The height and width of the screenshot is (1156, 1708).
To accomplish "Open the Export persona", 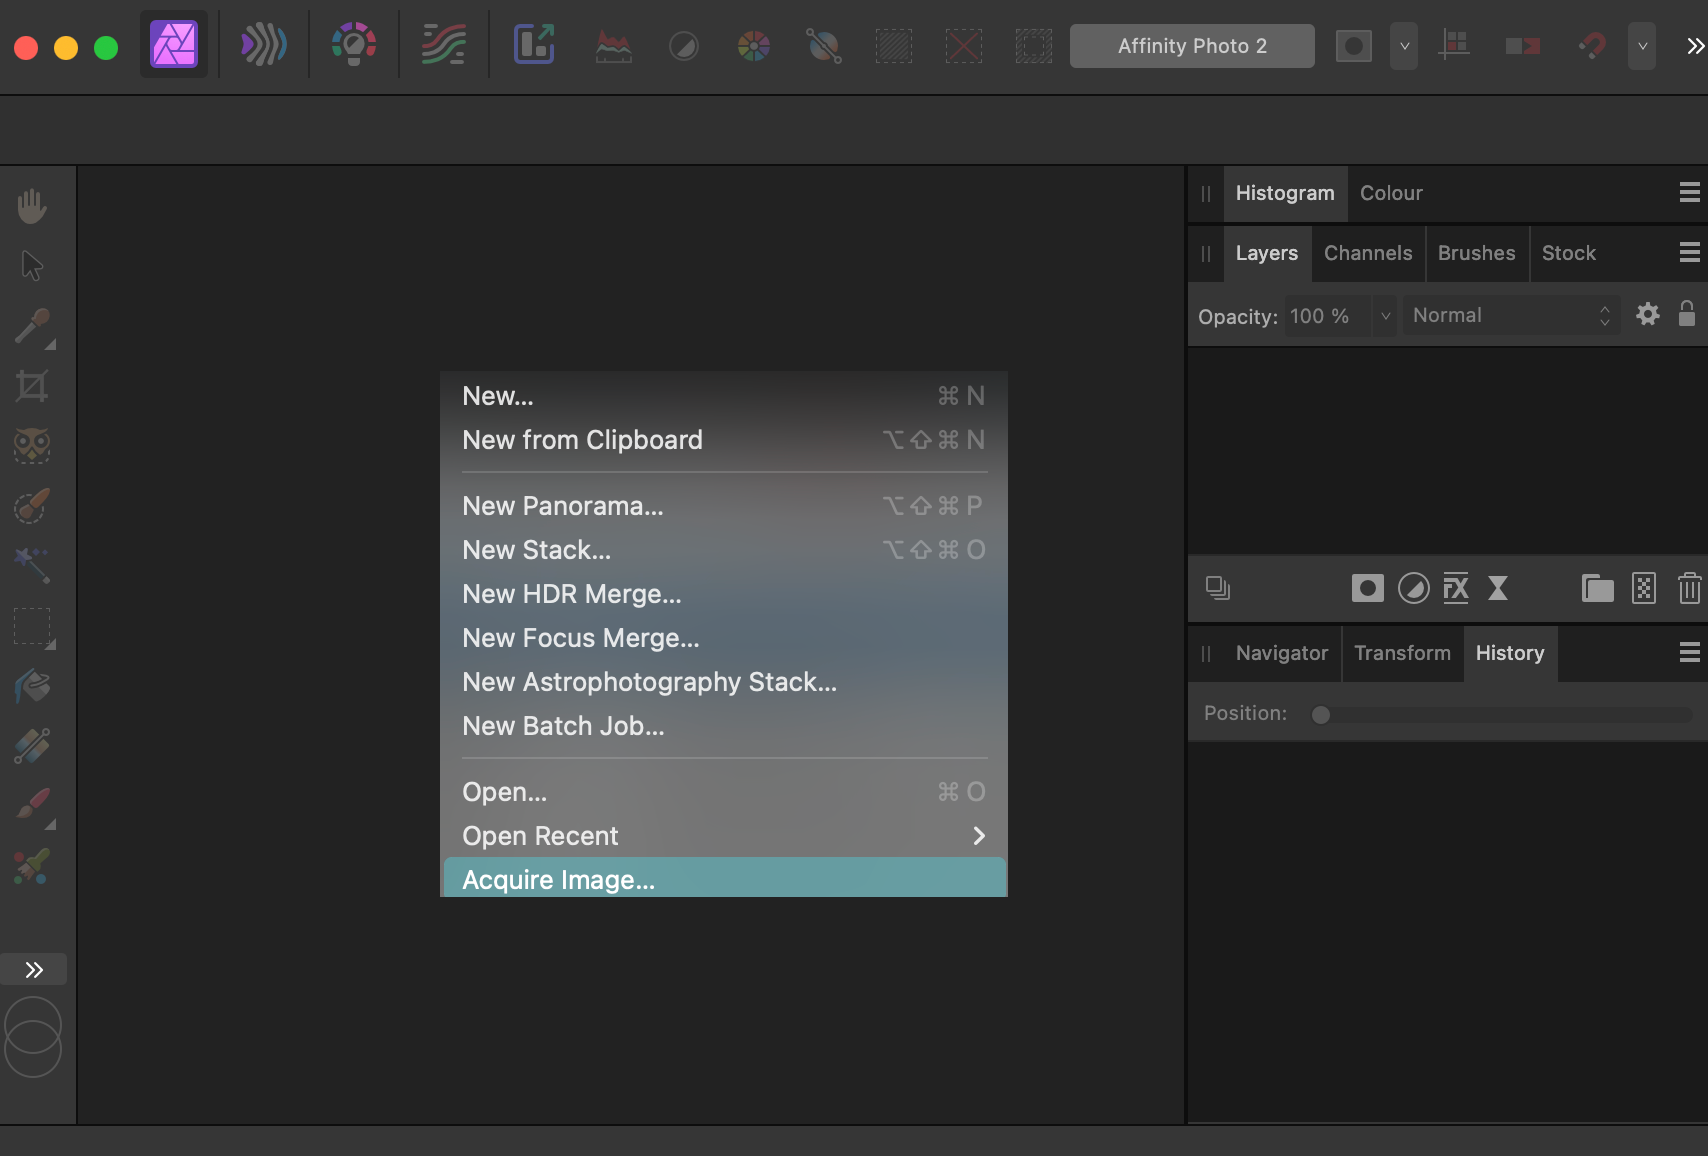I will pos(533,44).
